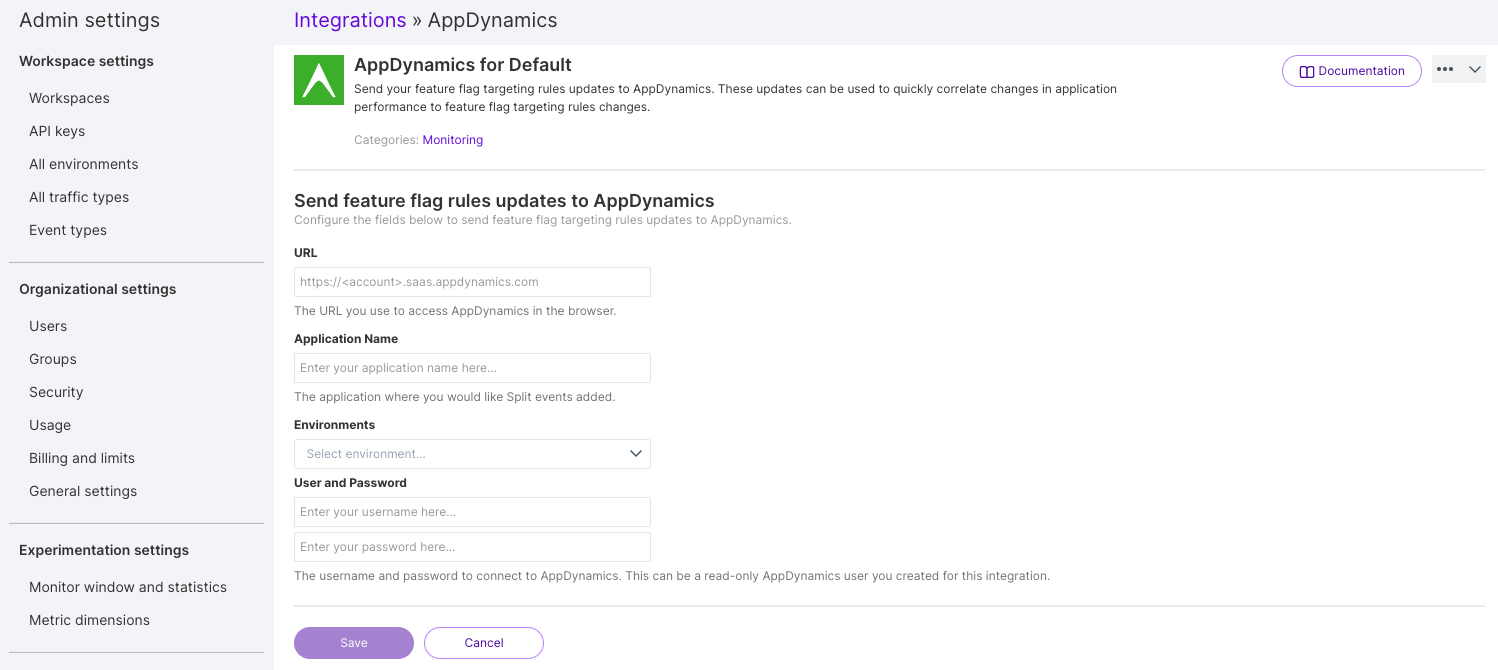
Task: Open the three-dots more options menu
Action: pos(1445,70)
